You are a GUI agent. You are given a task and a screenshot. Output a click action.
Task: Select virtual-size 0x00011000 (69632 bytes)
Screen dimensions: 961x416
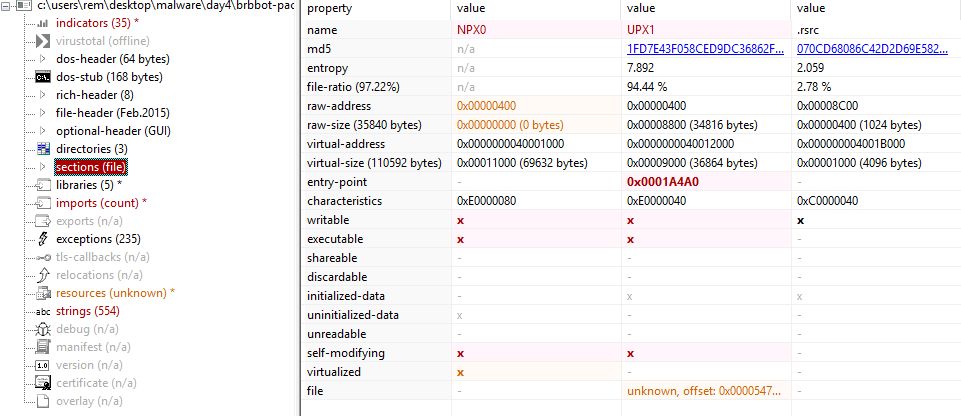(x=523, y=163)
